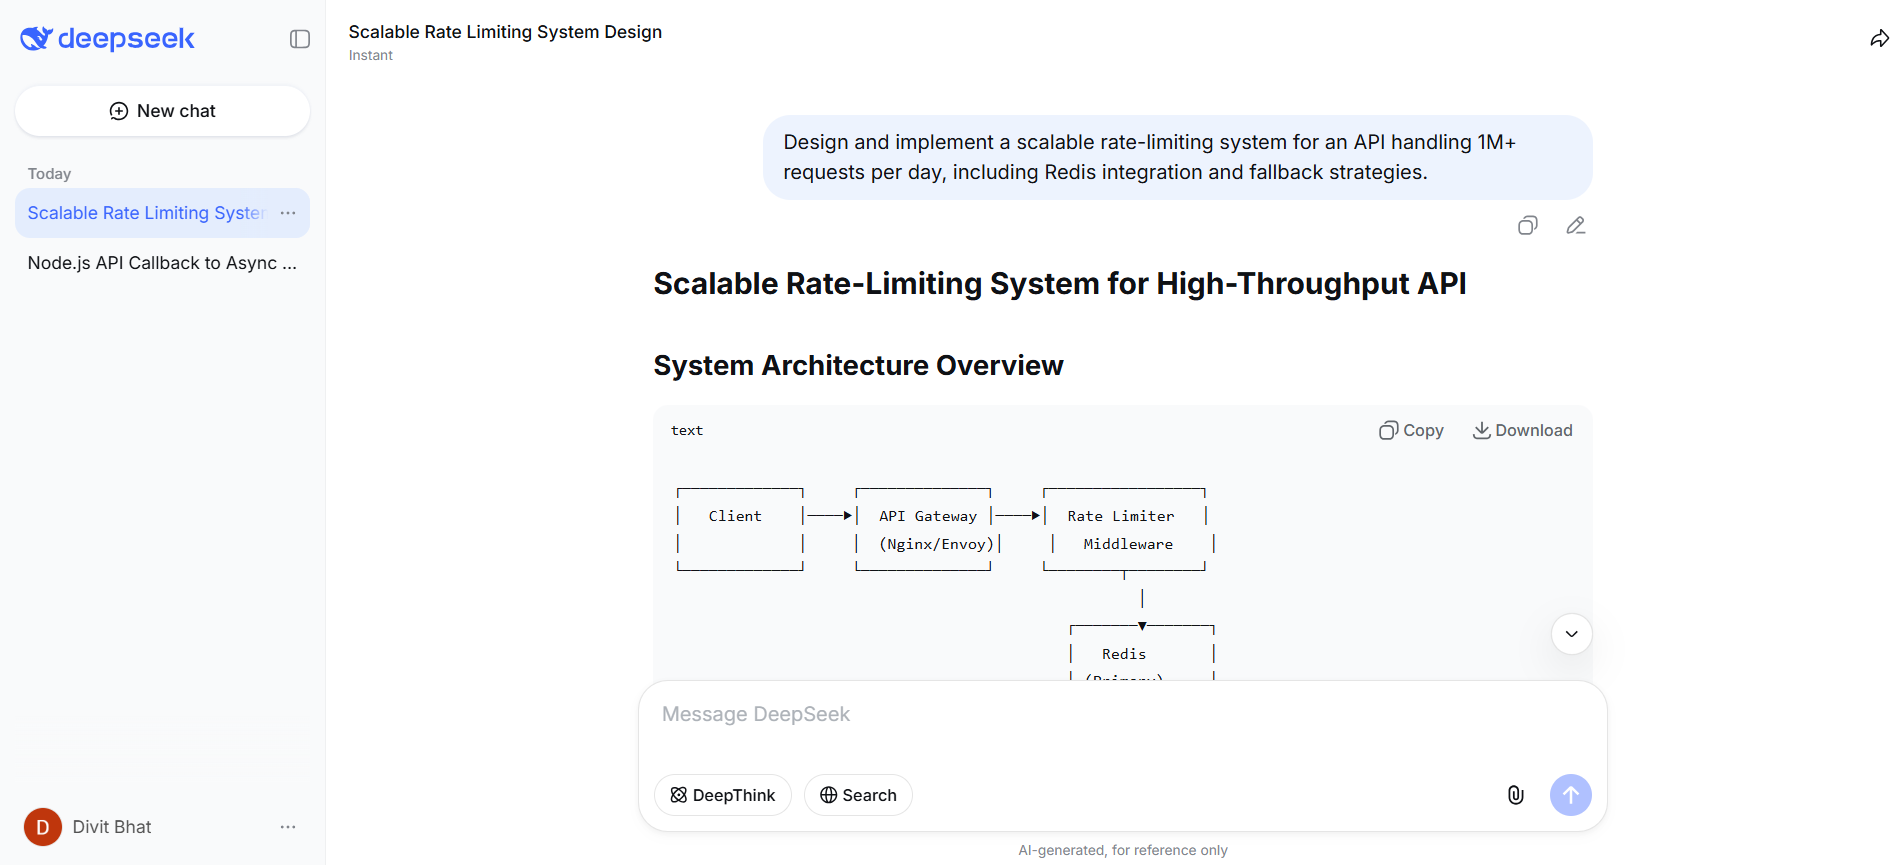Copy the architecture code block
The image size is (1903, 865).
point(1411,430)
